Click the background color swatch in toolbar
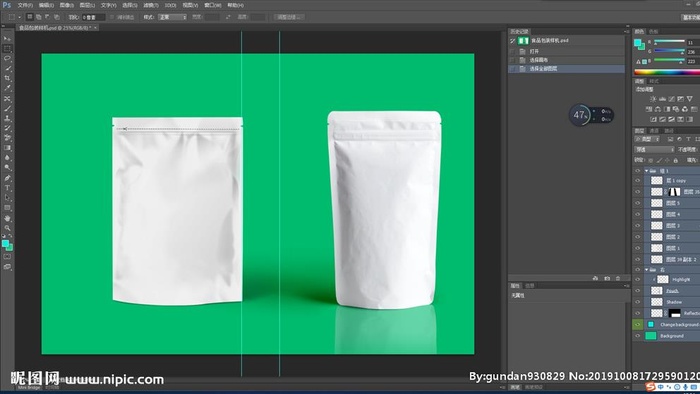This screenshot has width=700, height=394. point(10,247)
